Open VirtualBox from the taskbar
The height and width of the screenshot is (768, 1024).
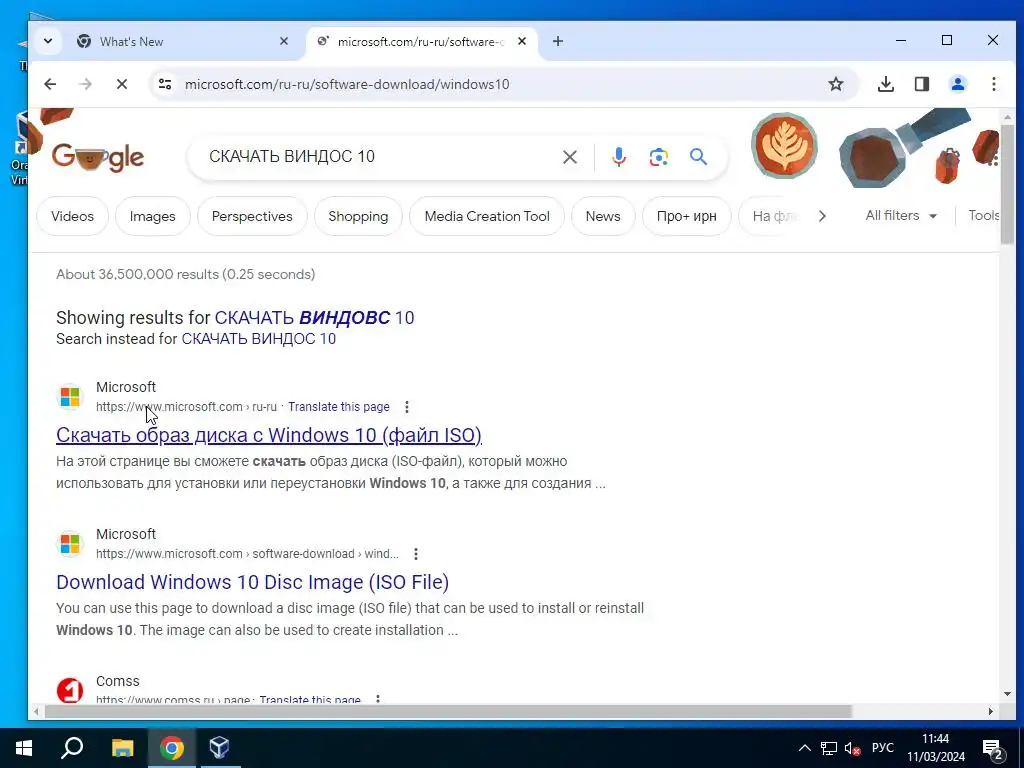pos(219,748)
